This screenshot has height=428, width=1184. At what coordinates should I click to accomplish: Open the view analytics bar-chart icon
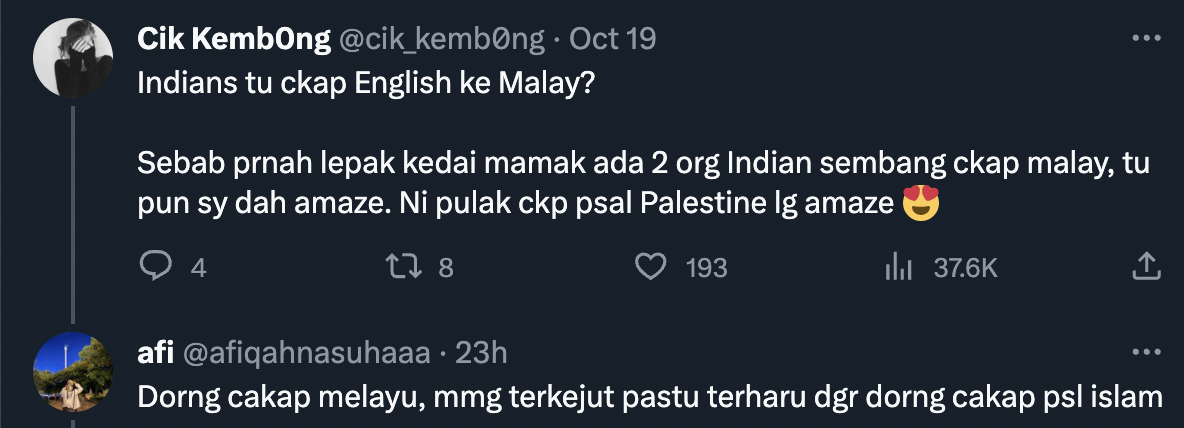point(898,266)
